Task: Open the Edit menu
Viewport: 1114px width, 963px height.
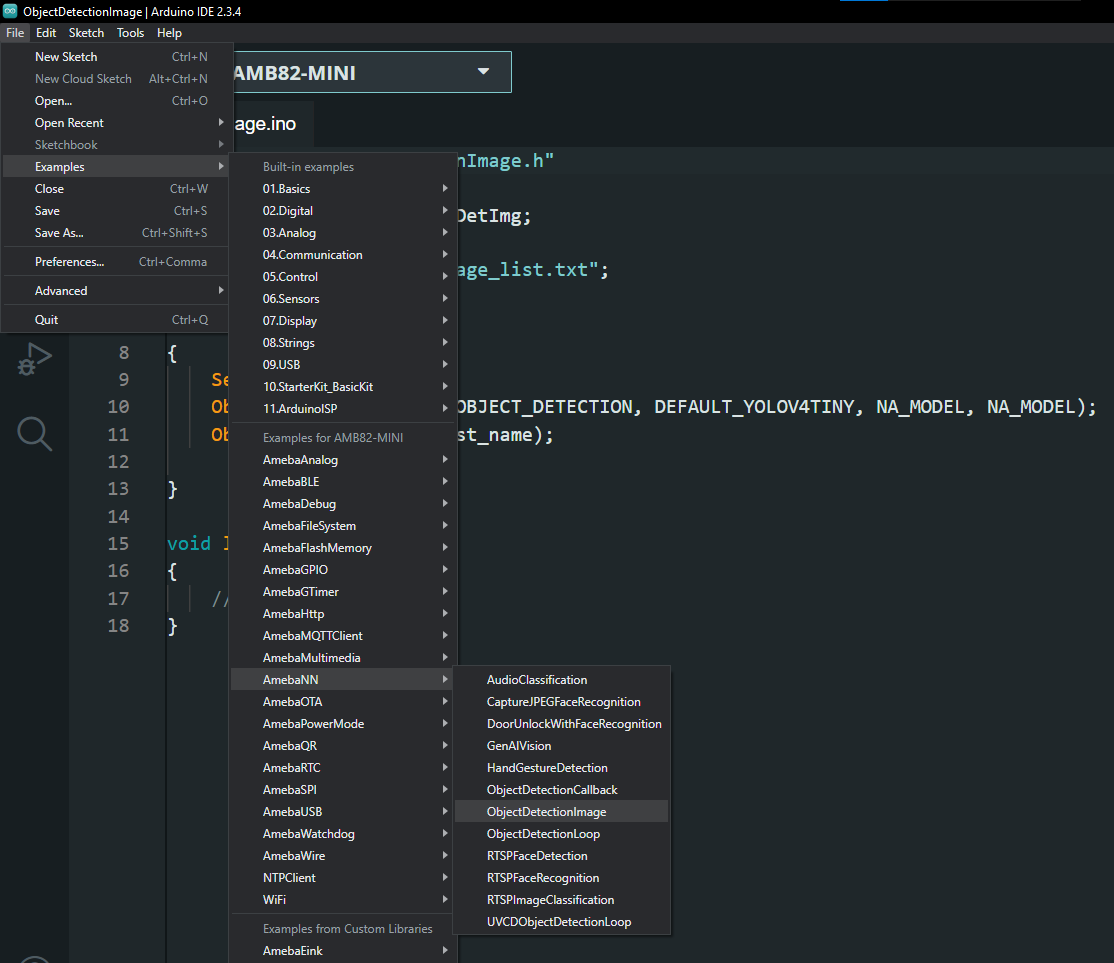Action: (46, 33)
